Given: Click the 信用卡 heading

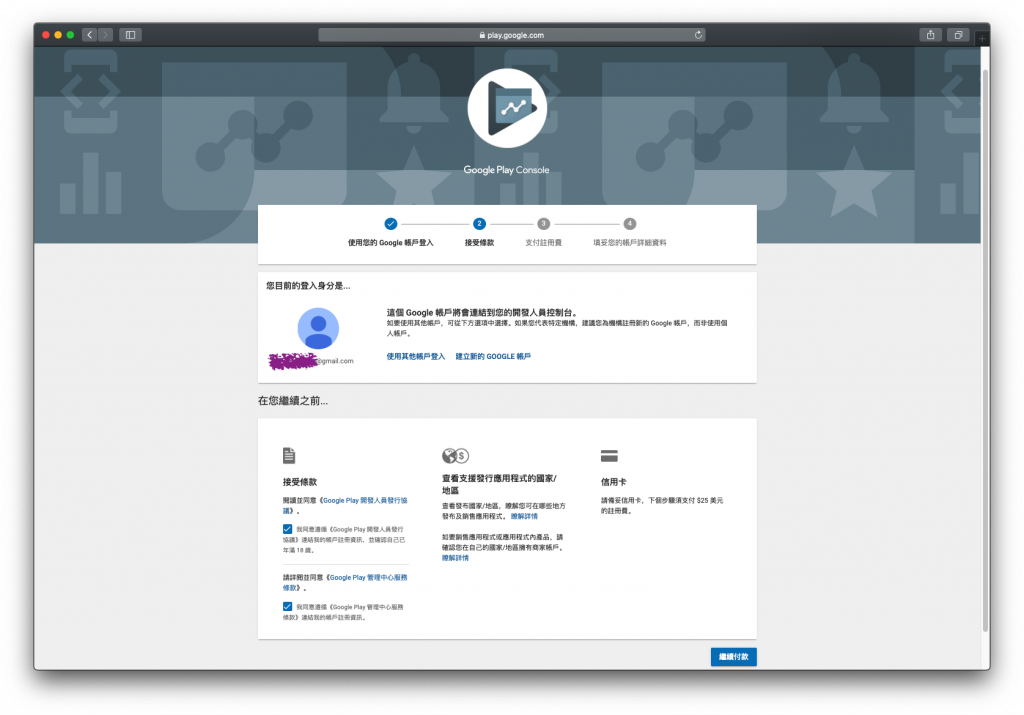Looking at the screenshot, I should [613, 482].
